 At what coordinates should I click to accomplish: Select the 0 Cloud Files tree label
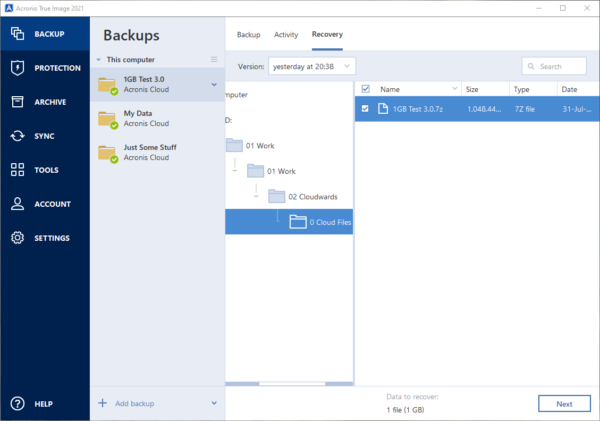point(330,222)
